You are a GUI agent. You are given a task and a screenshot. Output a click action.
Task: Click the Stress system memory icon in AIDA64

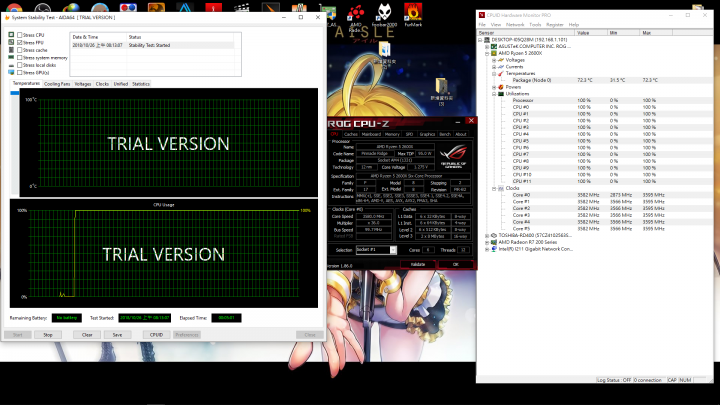click(11, 57)
